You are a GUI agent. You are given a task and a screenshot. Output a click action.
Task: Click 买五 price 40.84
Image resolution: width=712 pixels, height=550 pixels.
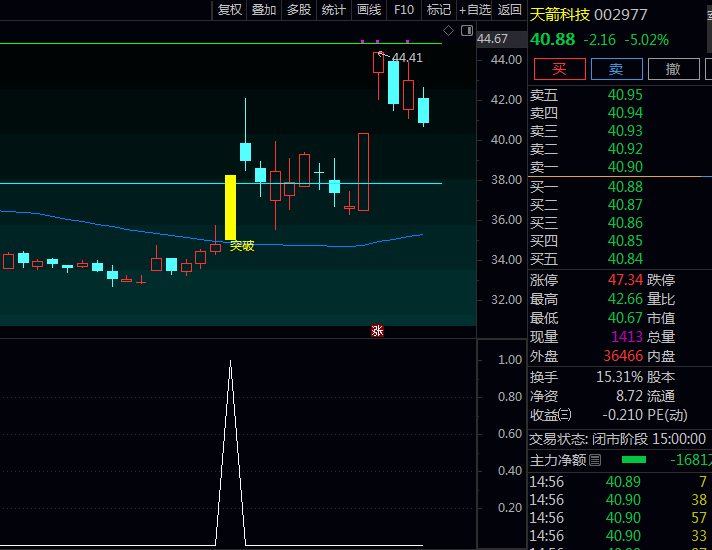(x=625, y=259)
